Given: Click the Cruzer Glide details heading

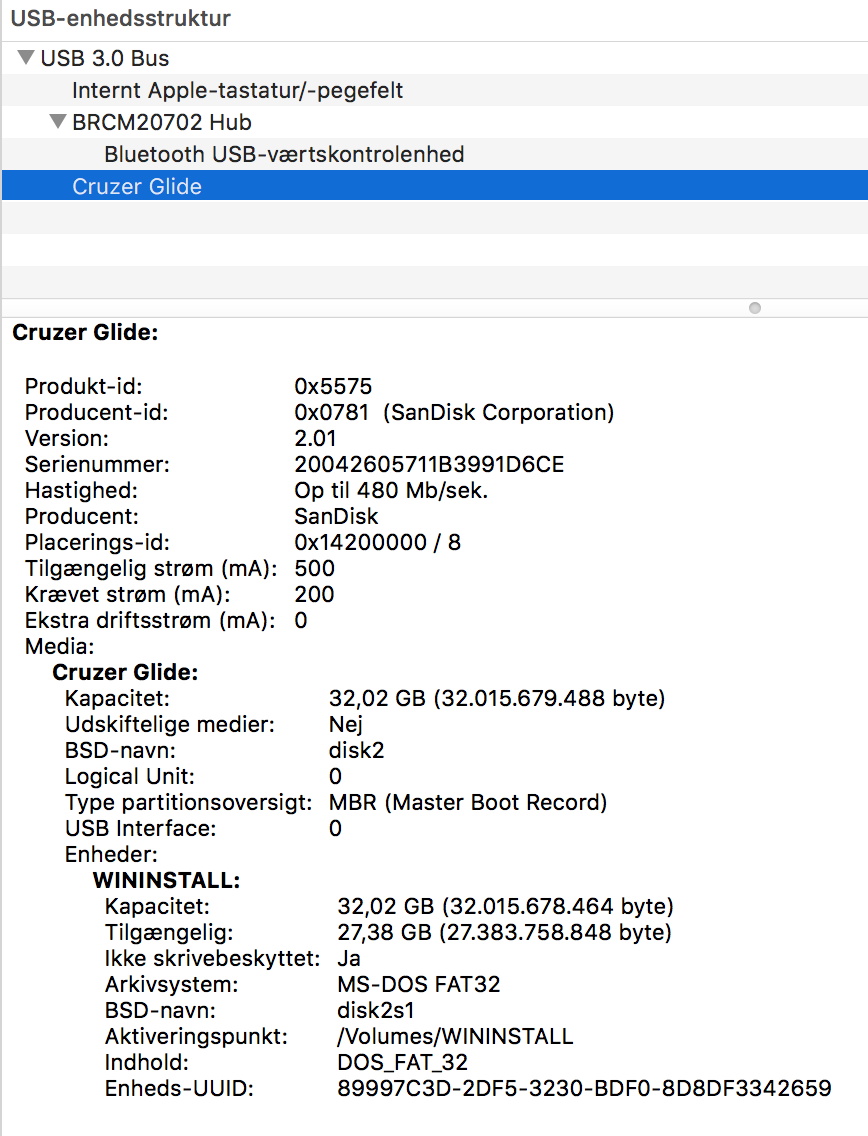Looking at the screenshot, I should click(85, 333).
